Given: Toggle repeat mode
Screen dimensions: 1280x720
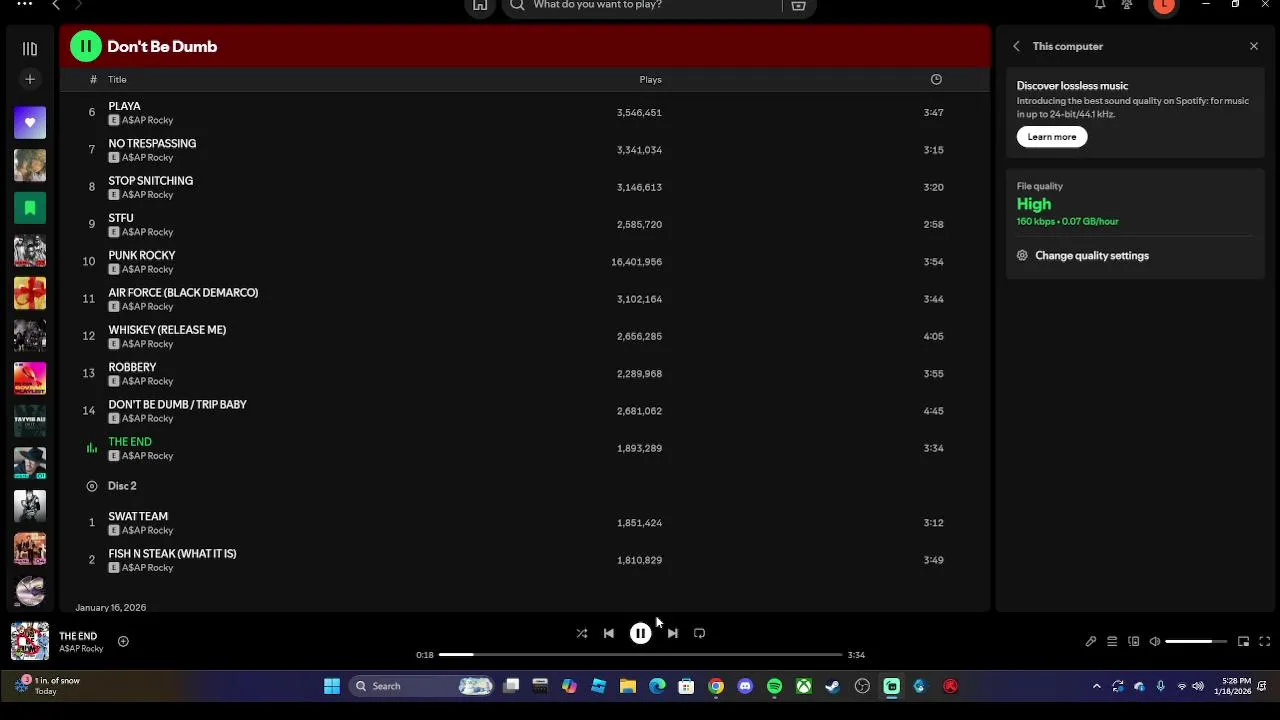Looking at the screenshot, I should [x=700, y=633].
